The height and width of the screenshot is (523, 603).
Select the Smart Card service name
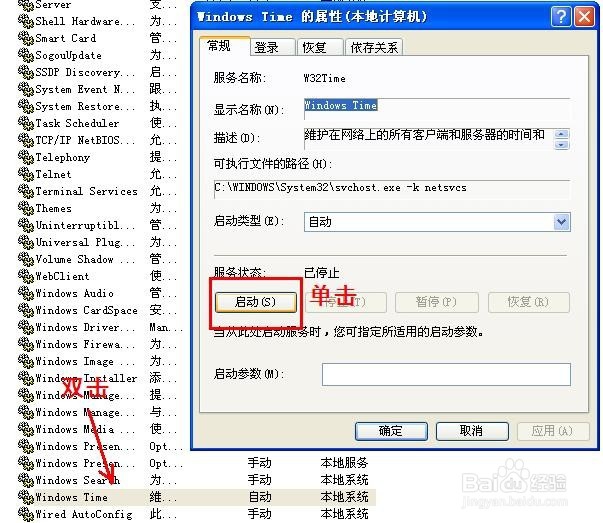click(x=66, y=38)
